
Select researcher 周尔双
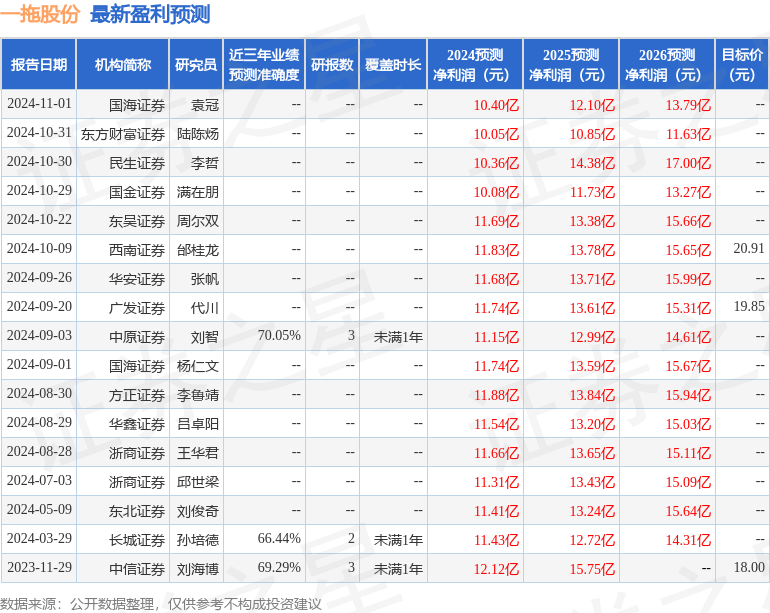(x=198, y=221)
